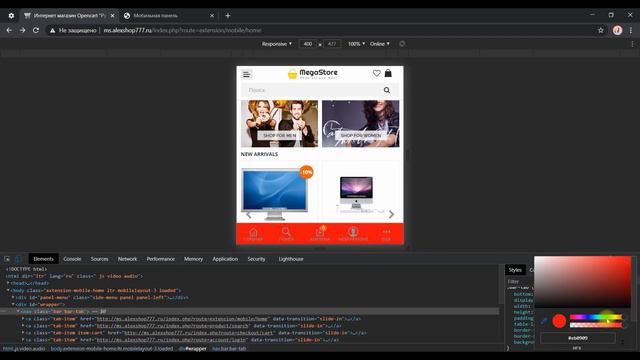640x360 pixels.
Task: Open a new browser tab with plus
Action: [228, 16]
